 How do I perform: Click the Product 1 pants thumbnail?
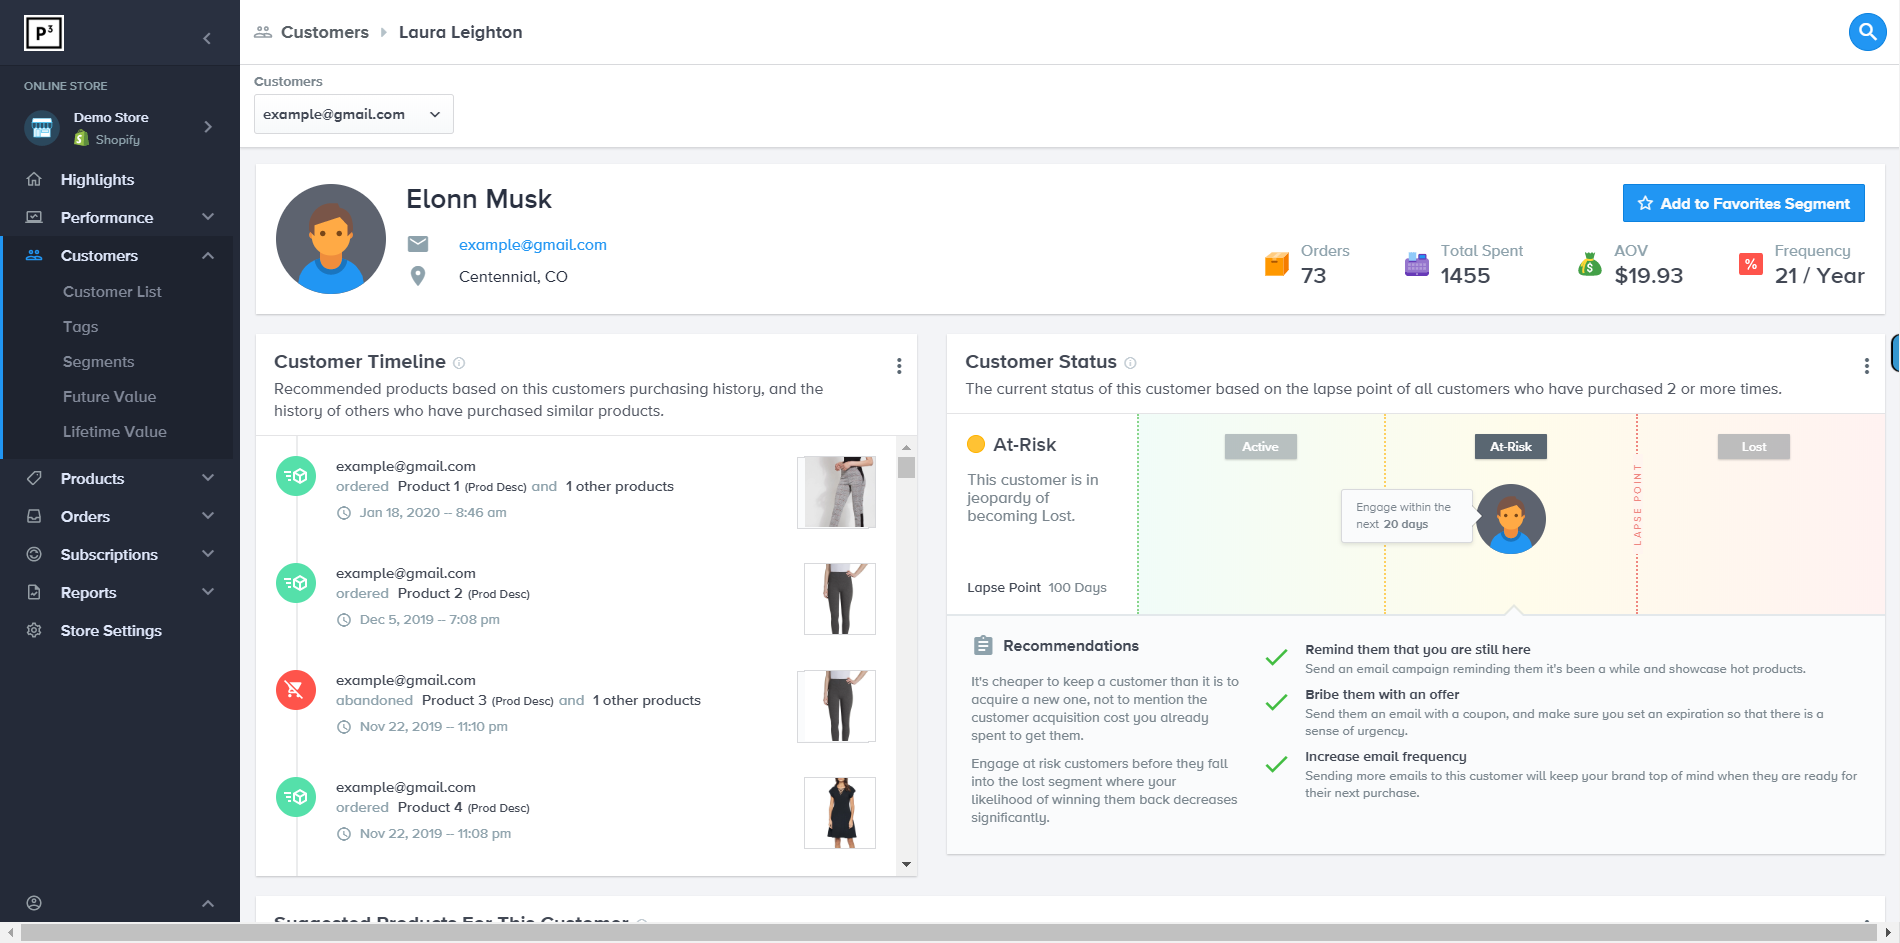click(836, 492)
